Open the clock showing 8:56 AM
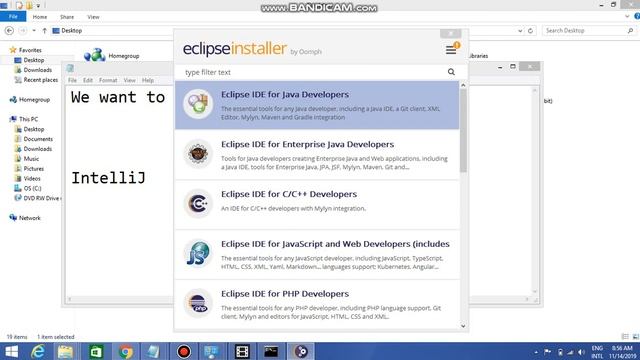 622,352
